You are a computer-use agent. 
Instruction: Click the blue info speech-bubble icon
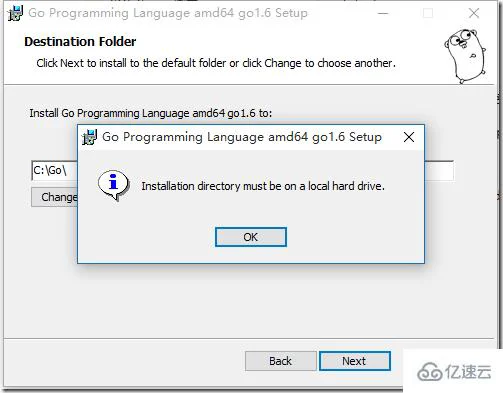point(114,185)
